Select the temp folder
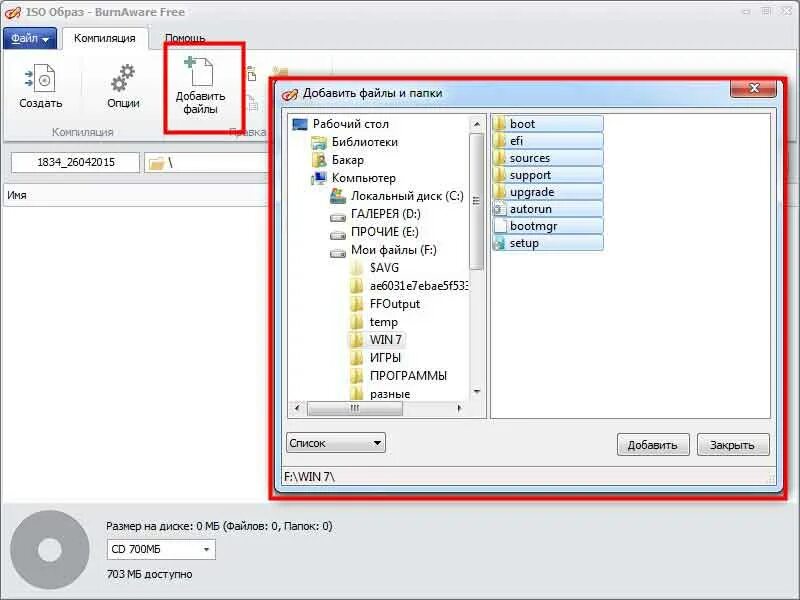Screen dimensions: 800x600 pos(374,322)
